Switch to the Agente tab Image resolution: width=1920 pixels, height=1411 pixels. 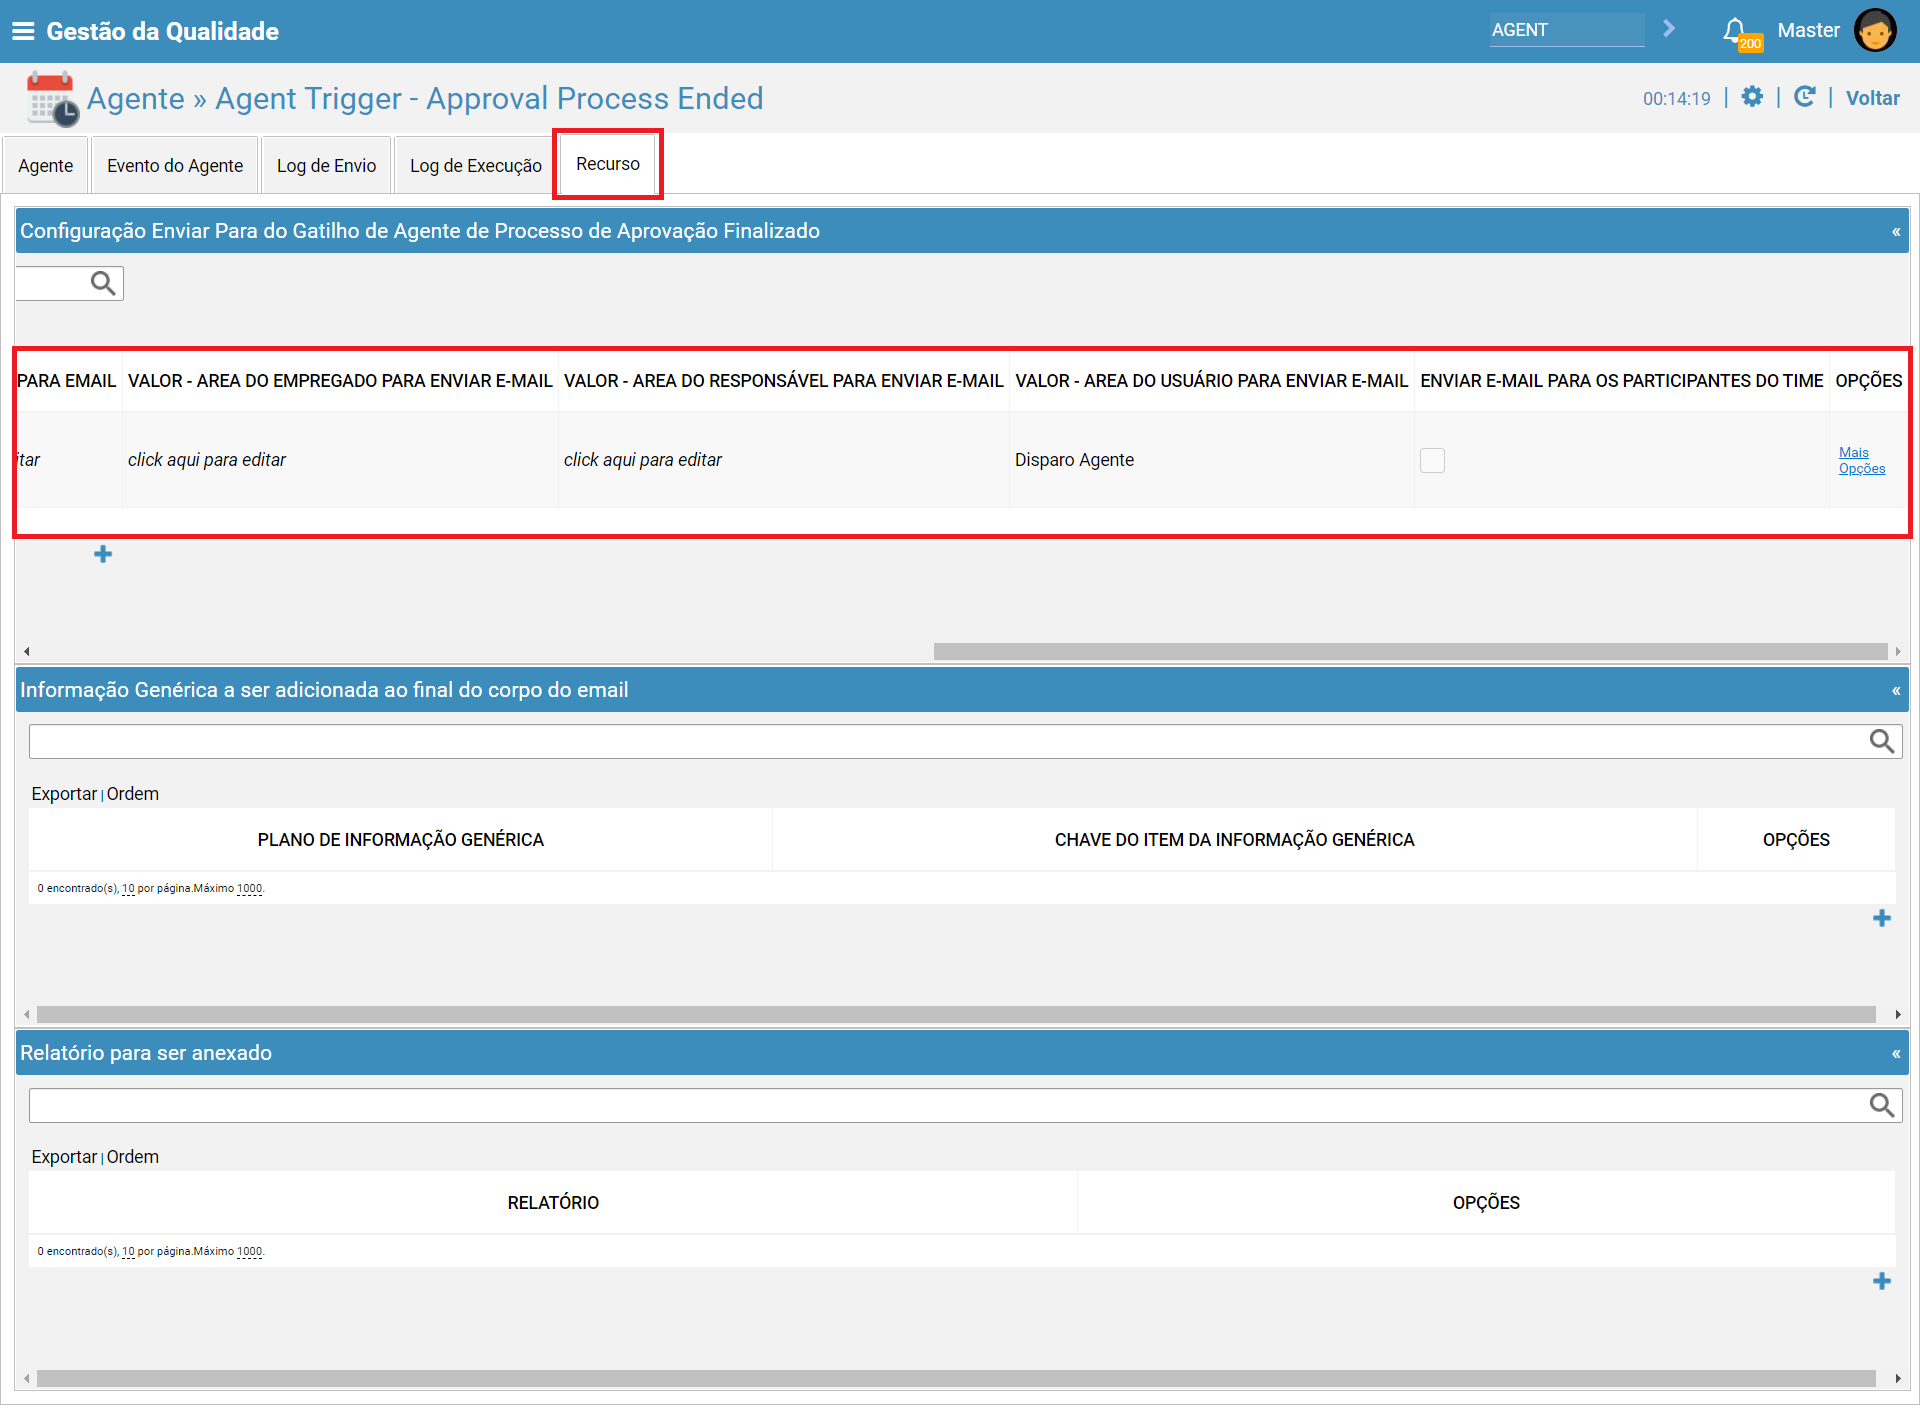pos(46,166)
